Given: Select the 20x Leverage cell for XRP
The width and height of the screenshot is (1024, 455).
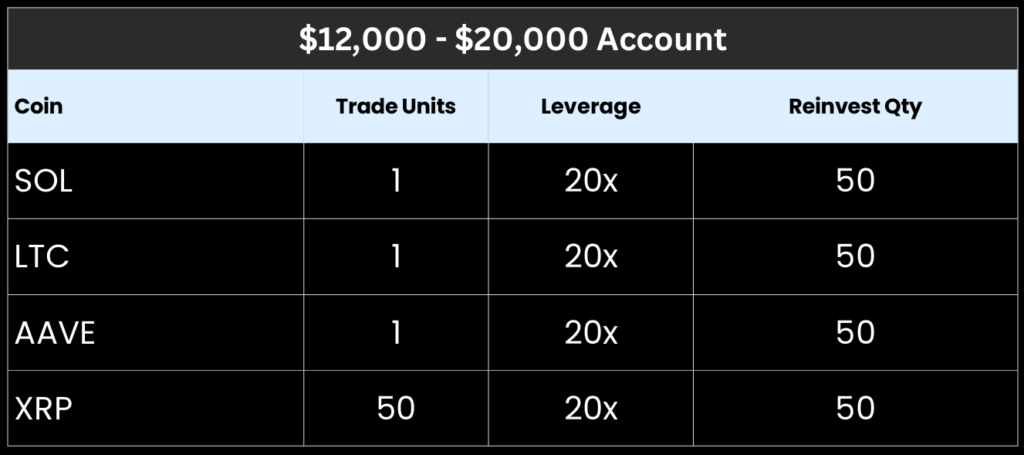Looking at the screenshot, I should point(591,408).
